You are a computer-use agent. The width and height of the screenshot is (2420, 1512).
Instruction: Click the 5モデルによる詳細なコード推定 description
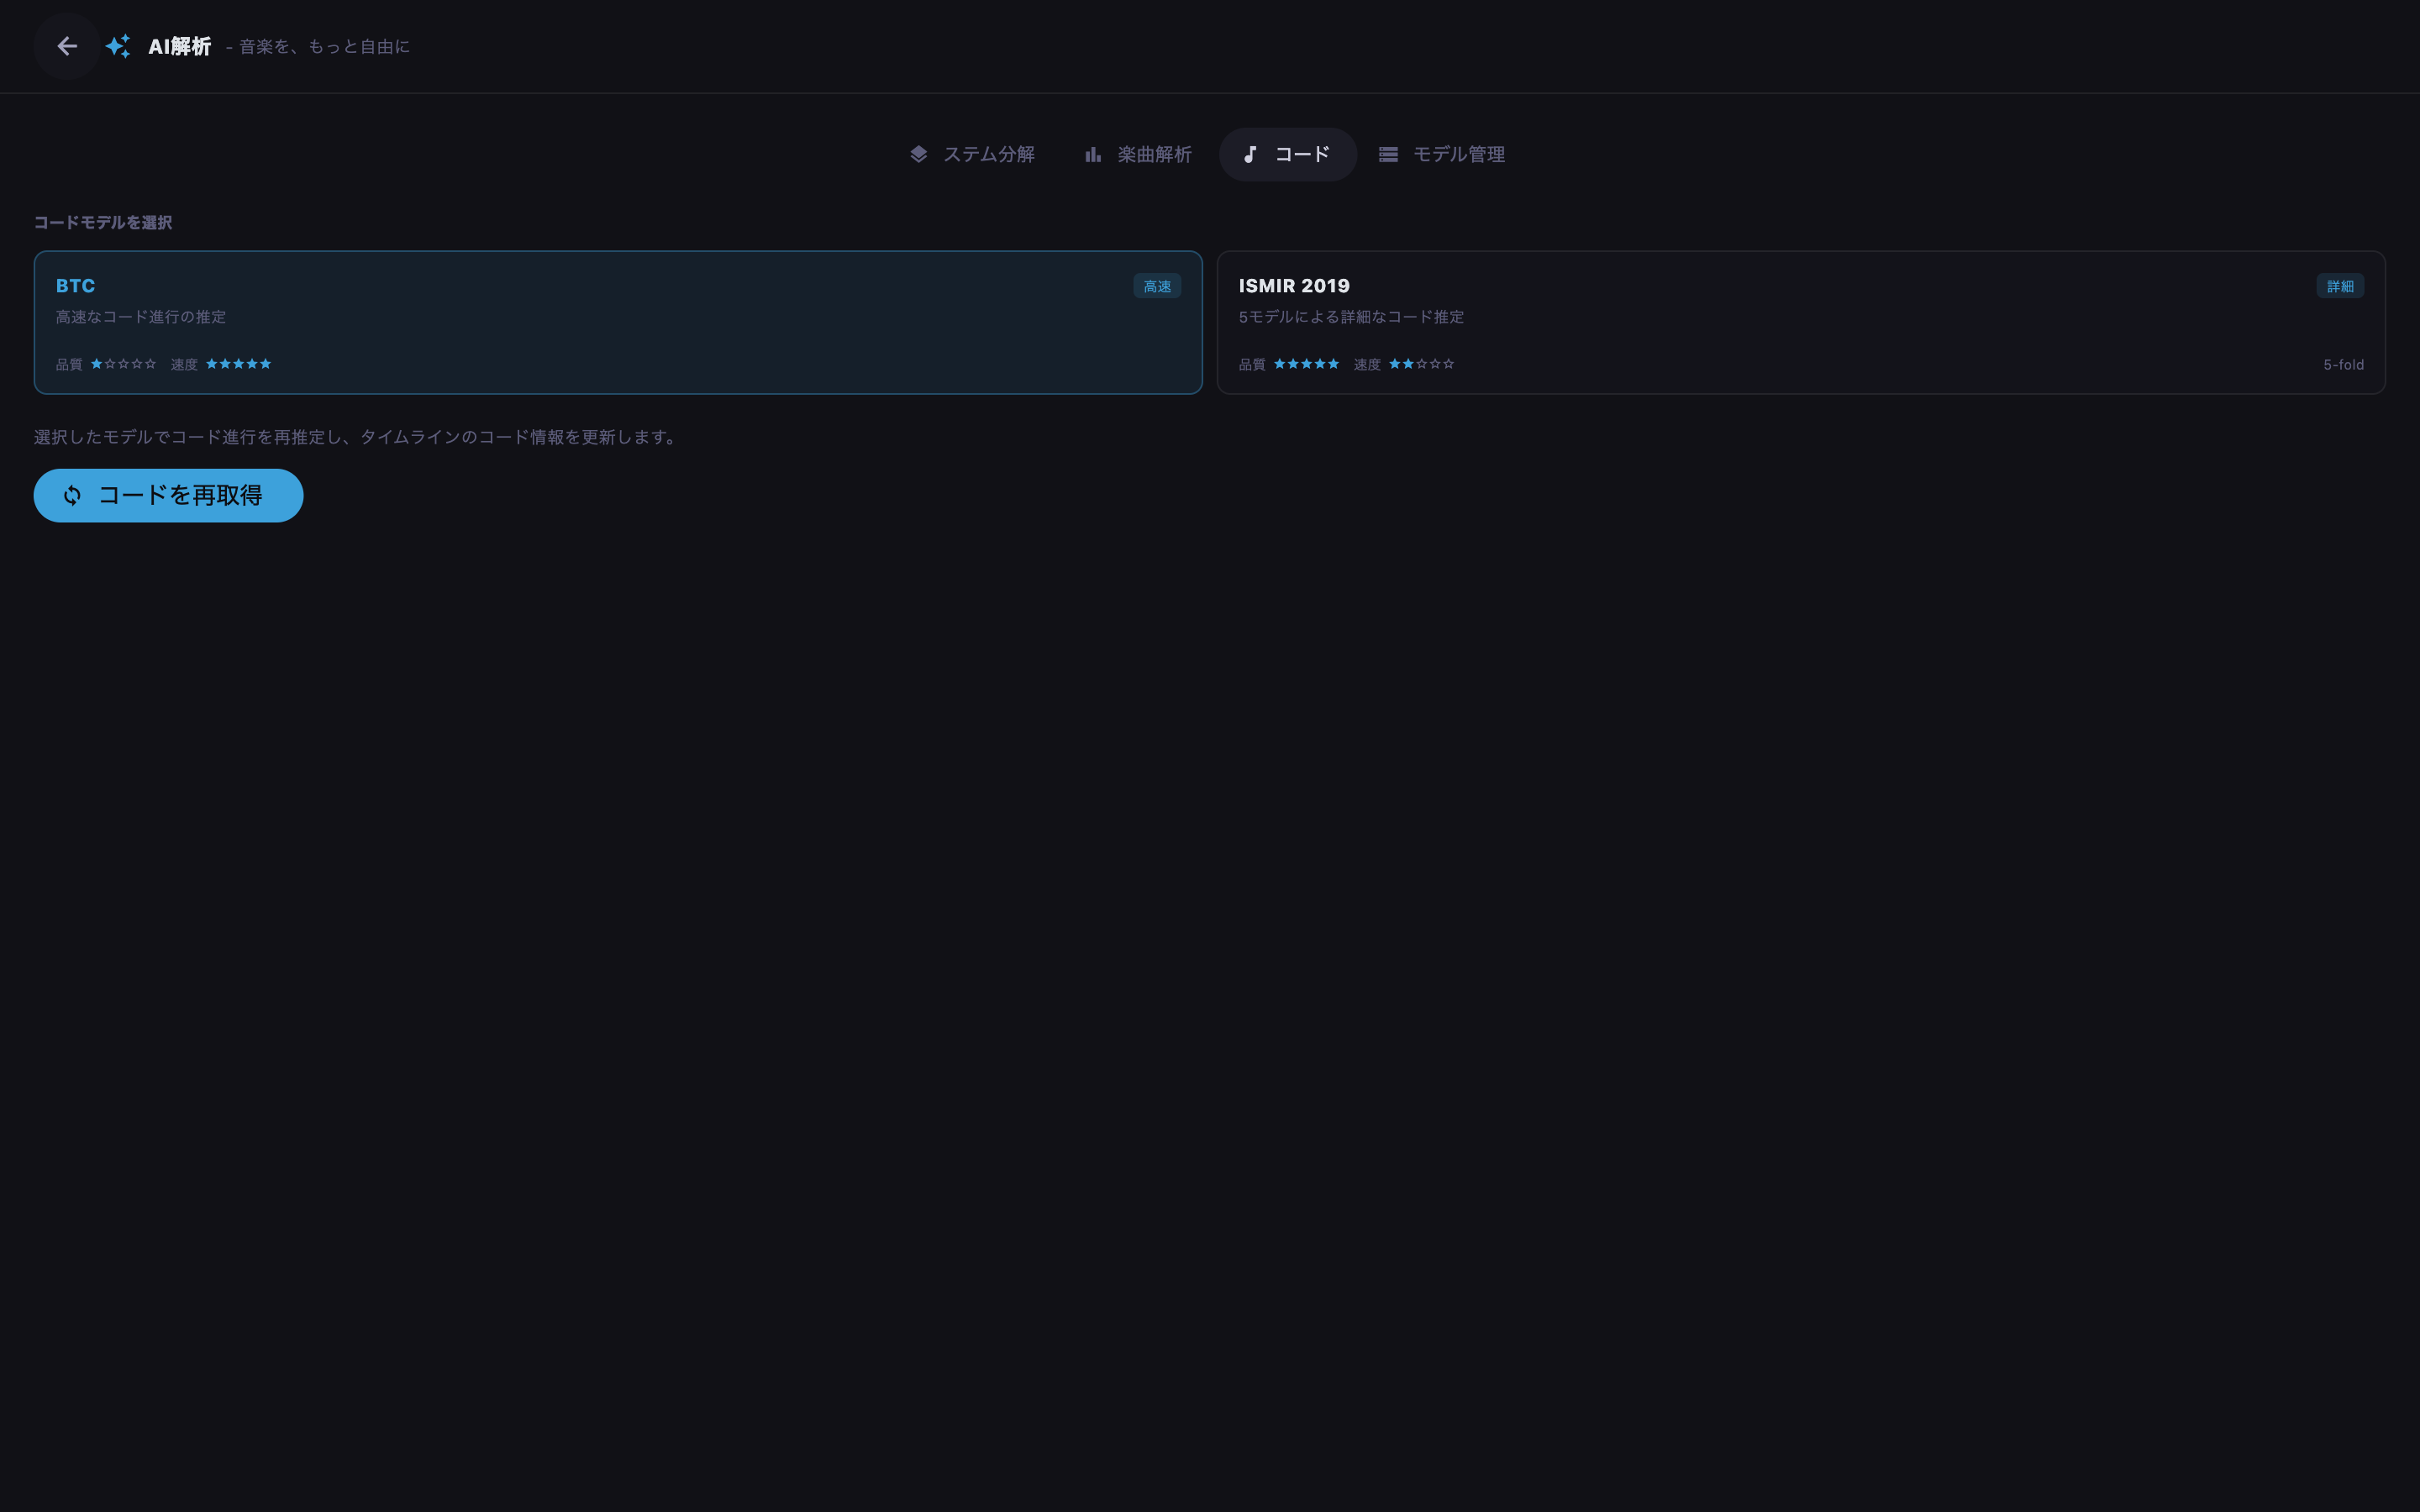(x=1351, y=317)
